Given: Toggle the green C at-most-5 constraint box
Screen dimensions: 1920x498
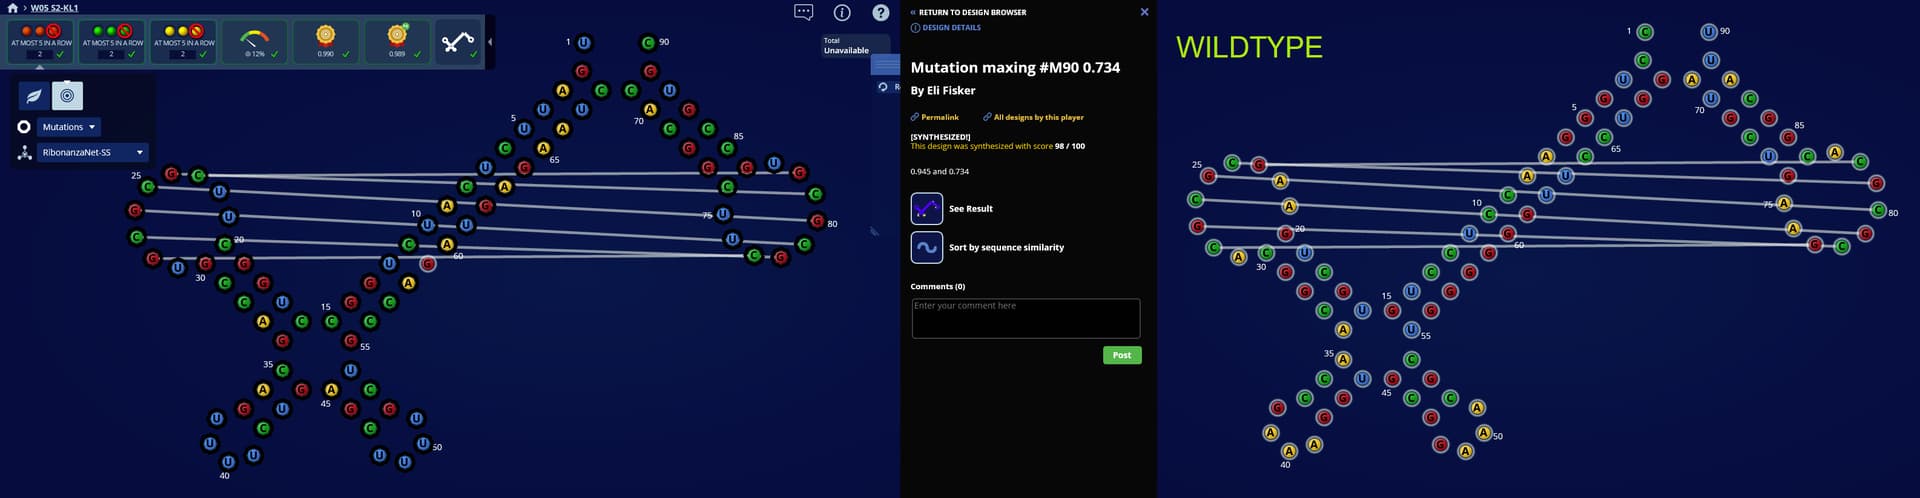Looking at the screenshot, I should point(112,42).
